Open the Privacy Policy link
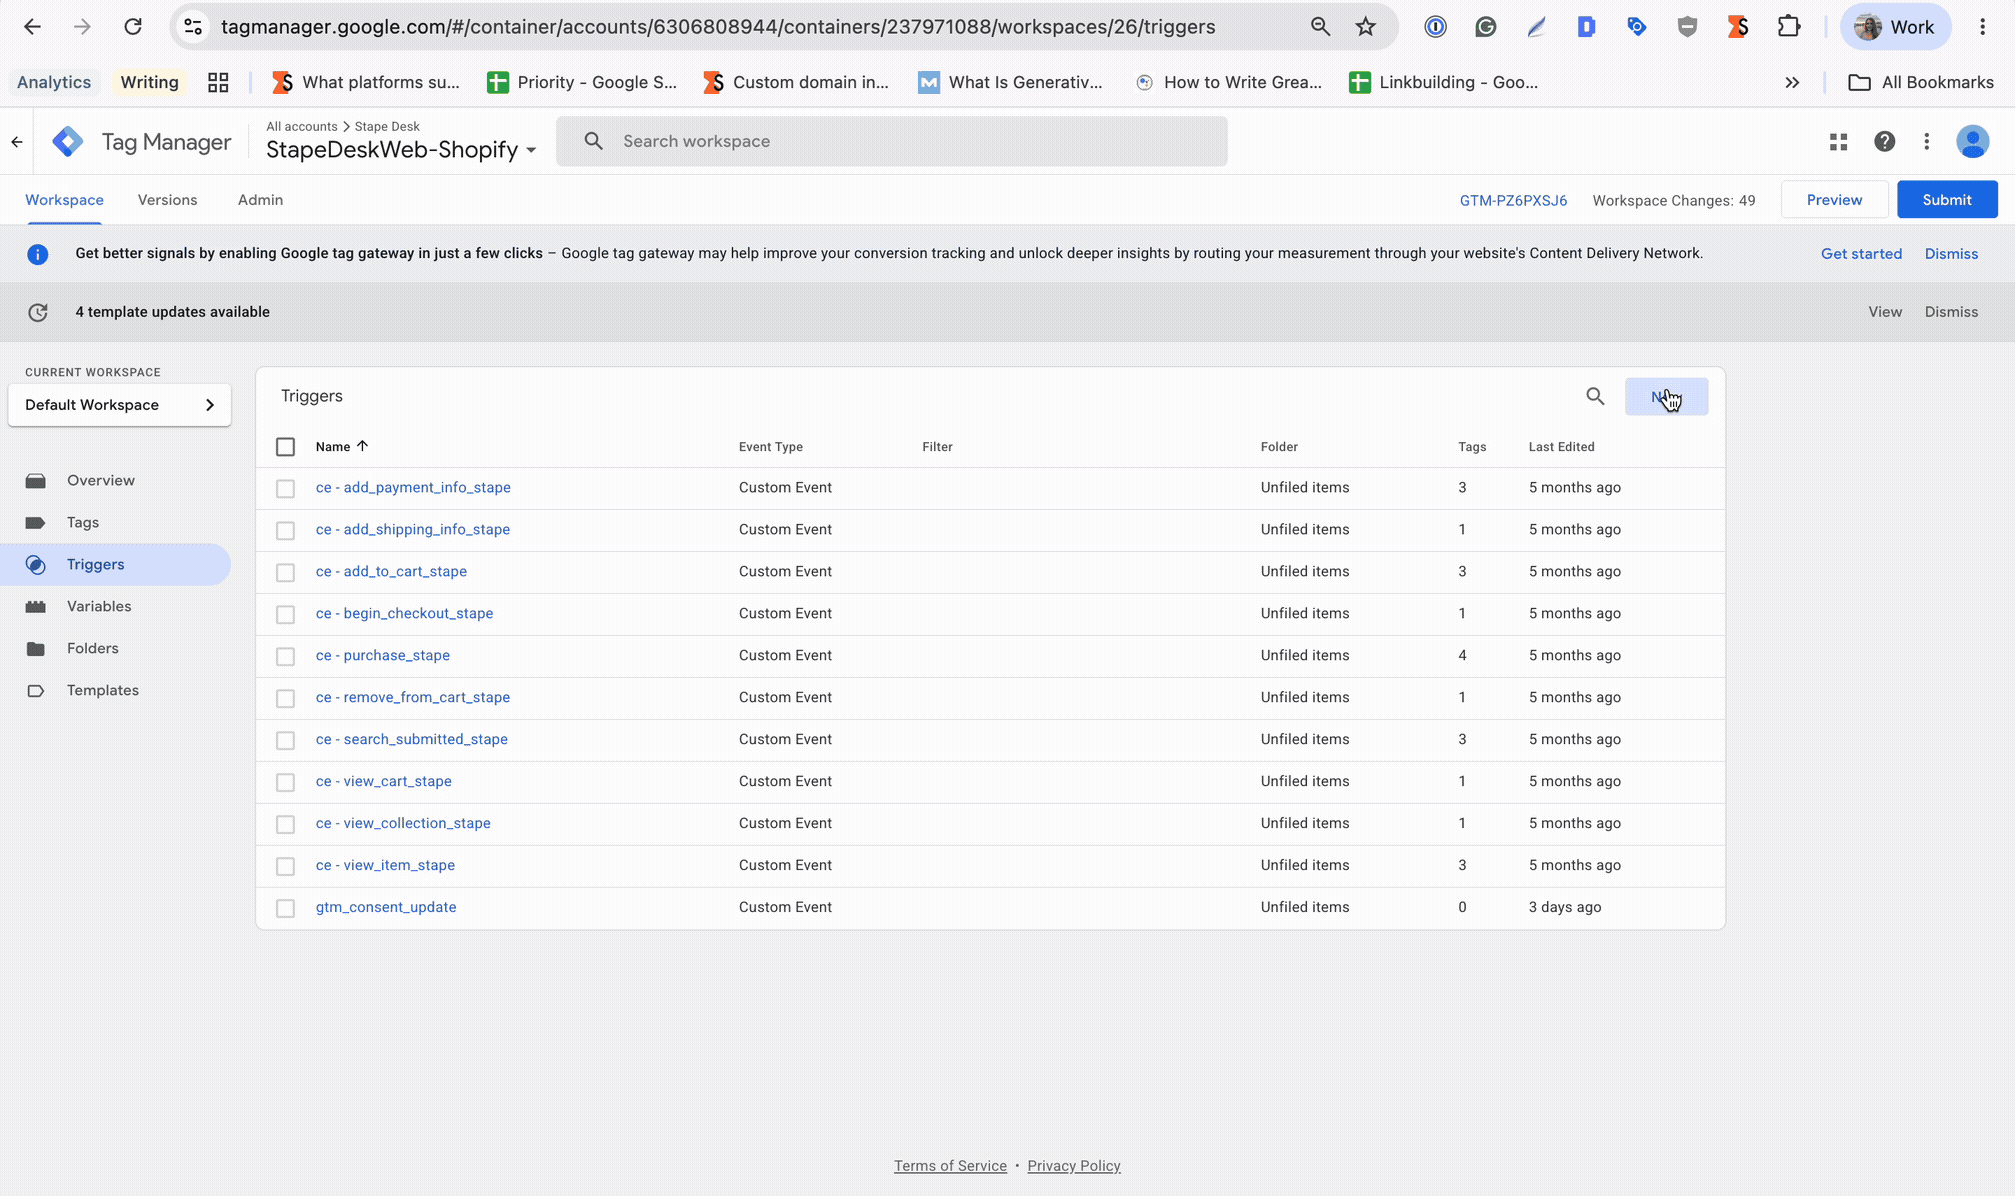This screenshot has width=2015, height=1196. click(x=1074, y=1166)
